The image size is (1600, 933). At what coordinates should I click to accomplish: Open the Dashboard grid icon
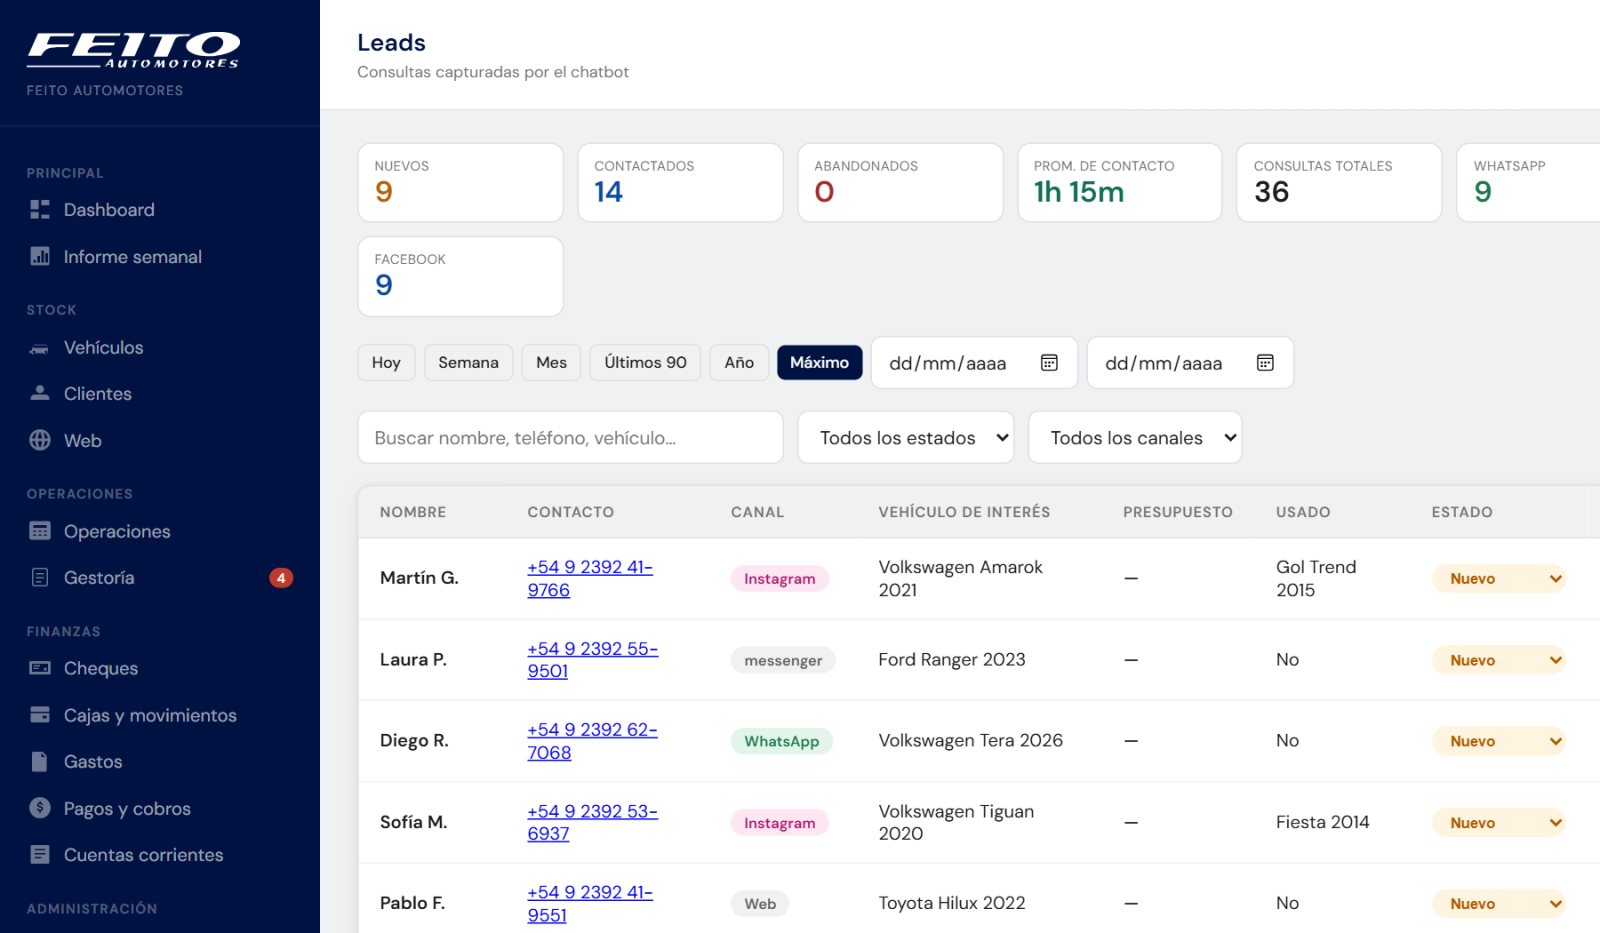click(x=40, y=210)
